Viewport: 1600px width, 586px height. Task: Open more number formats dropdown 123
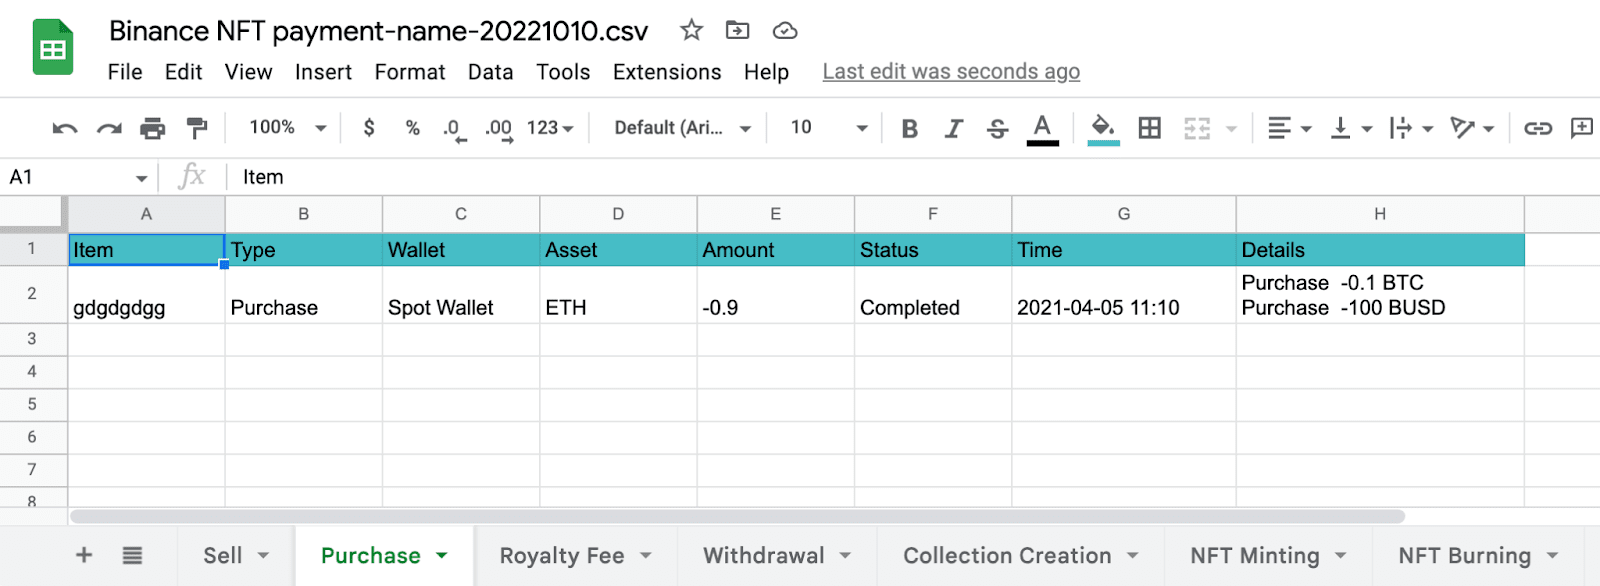coord(550,128)
